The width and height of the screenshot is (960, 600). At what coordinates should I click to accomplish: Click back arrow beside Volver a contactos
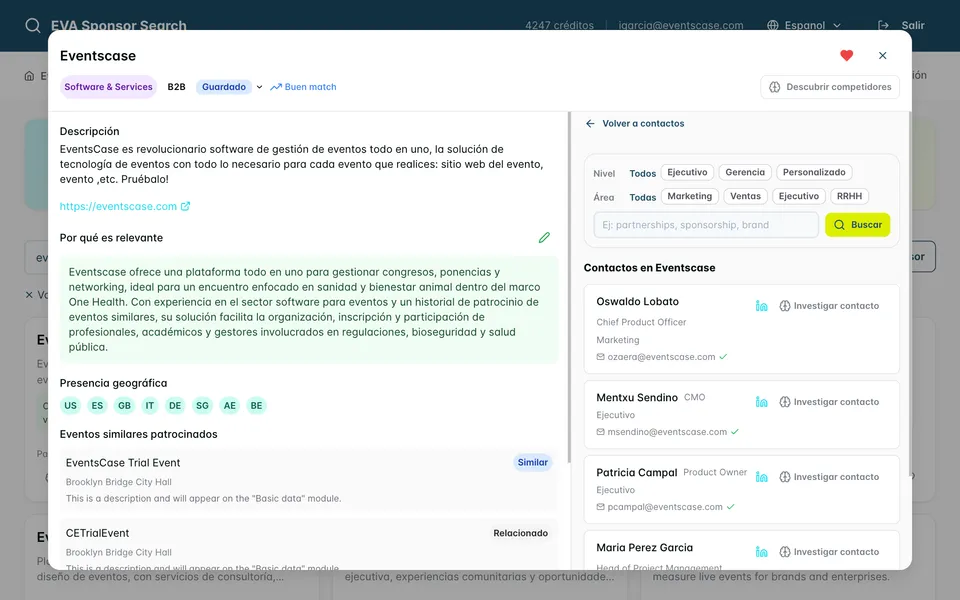(x=591, y=123)
